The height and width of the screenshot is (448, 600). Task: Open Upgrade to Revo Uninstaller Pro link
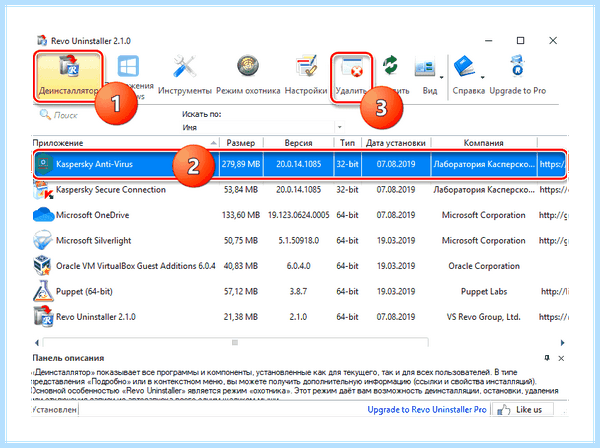[x=427, y=409]
